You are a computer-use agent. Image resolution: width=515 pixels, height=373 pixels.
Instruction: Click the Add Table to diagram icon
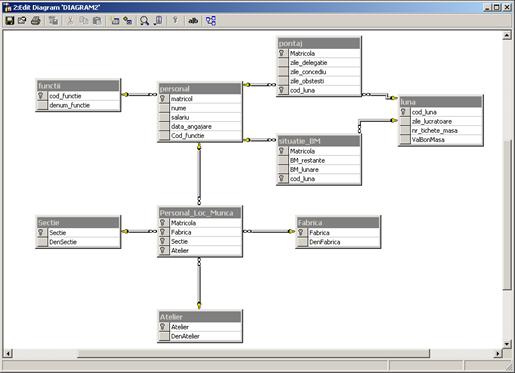pos(128,21)
